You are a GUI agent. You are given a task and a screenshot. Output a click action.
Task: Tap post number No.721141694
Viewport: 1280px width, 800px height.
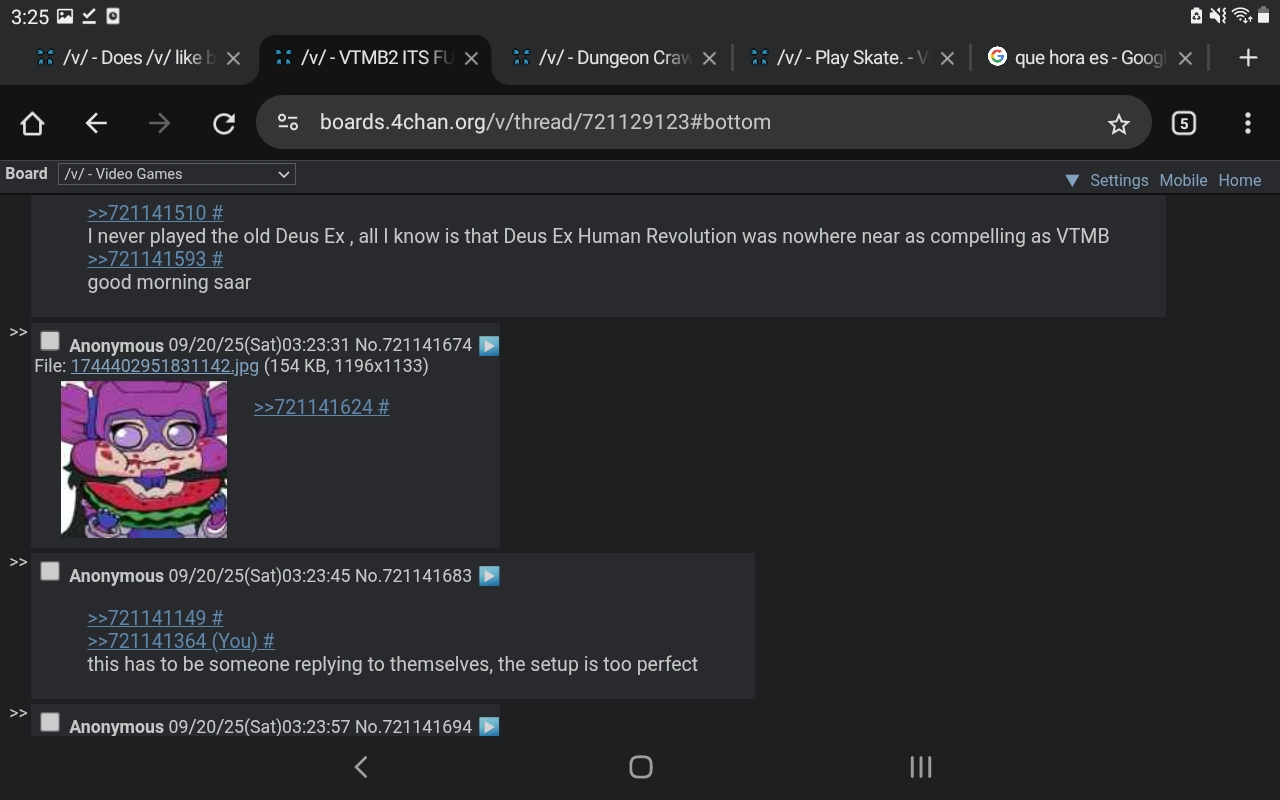point(413,727)
